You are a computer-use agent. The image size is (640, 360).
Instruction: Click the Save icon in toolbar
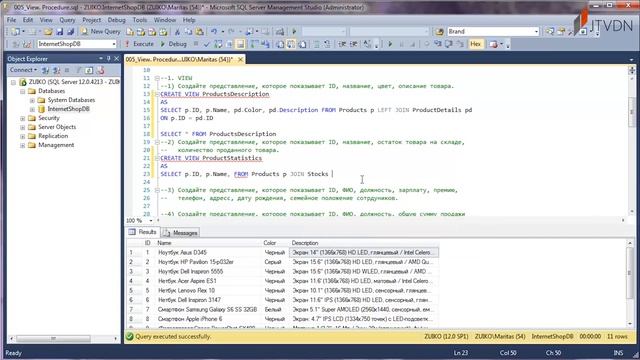(60, 31)
